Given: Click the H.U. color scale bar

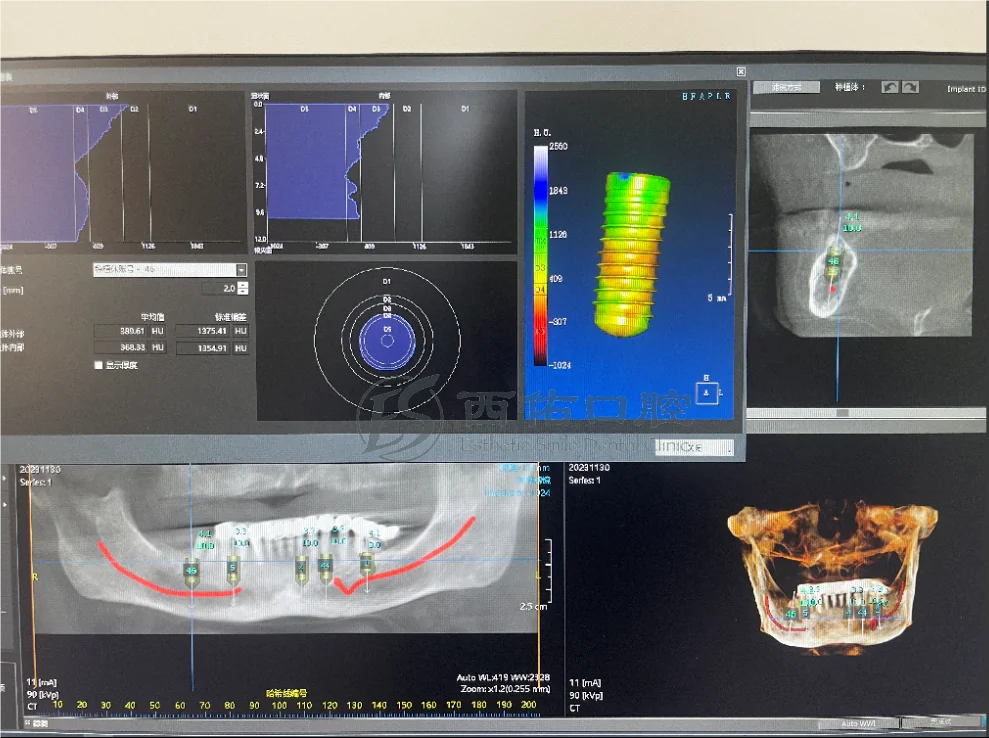Looking at the screenshot, I should [x=540, y=256].
